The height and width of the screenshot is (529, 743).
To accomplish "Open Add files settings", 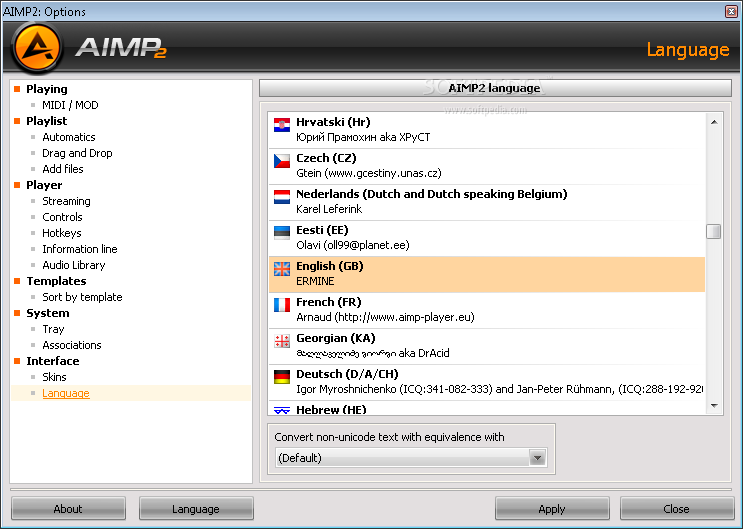I will 63,169.
